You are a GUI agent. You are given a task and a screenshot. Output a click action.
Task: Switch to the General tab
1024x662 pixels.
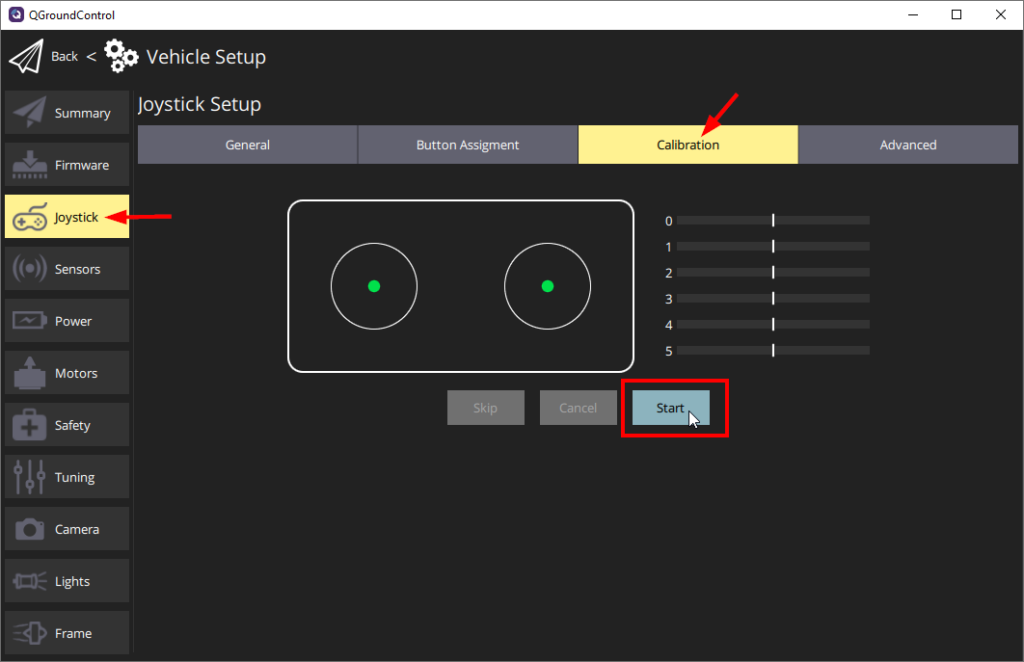(x=247, y=144)
